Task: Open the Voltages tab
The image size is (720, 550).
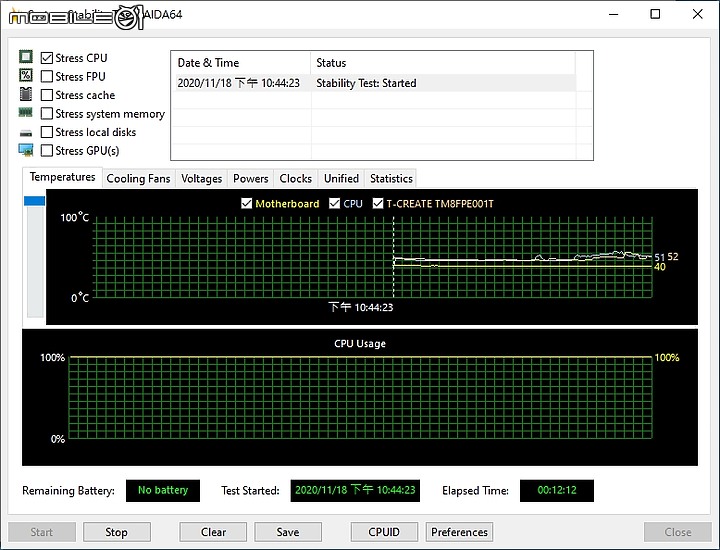Action: pyautogui.click(x=202, y=179)
